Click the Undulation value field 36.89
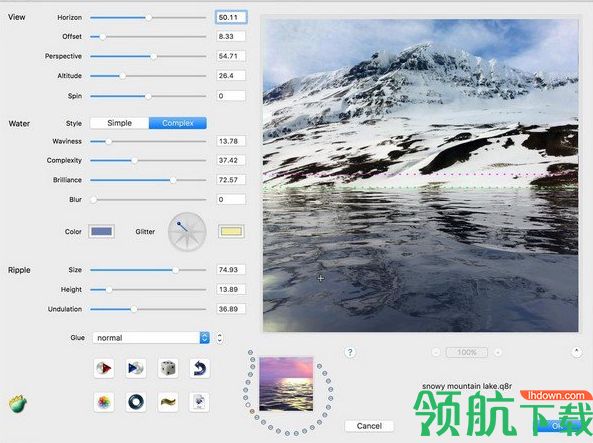 pos(231,309)
